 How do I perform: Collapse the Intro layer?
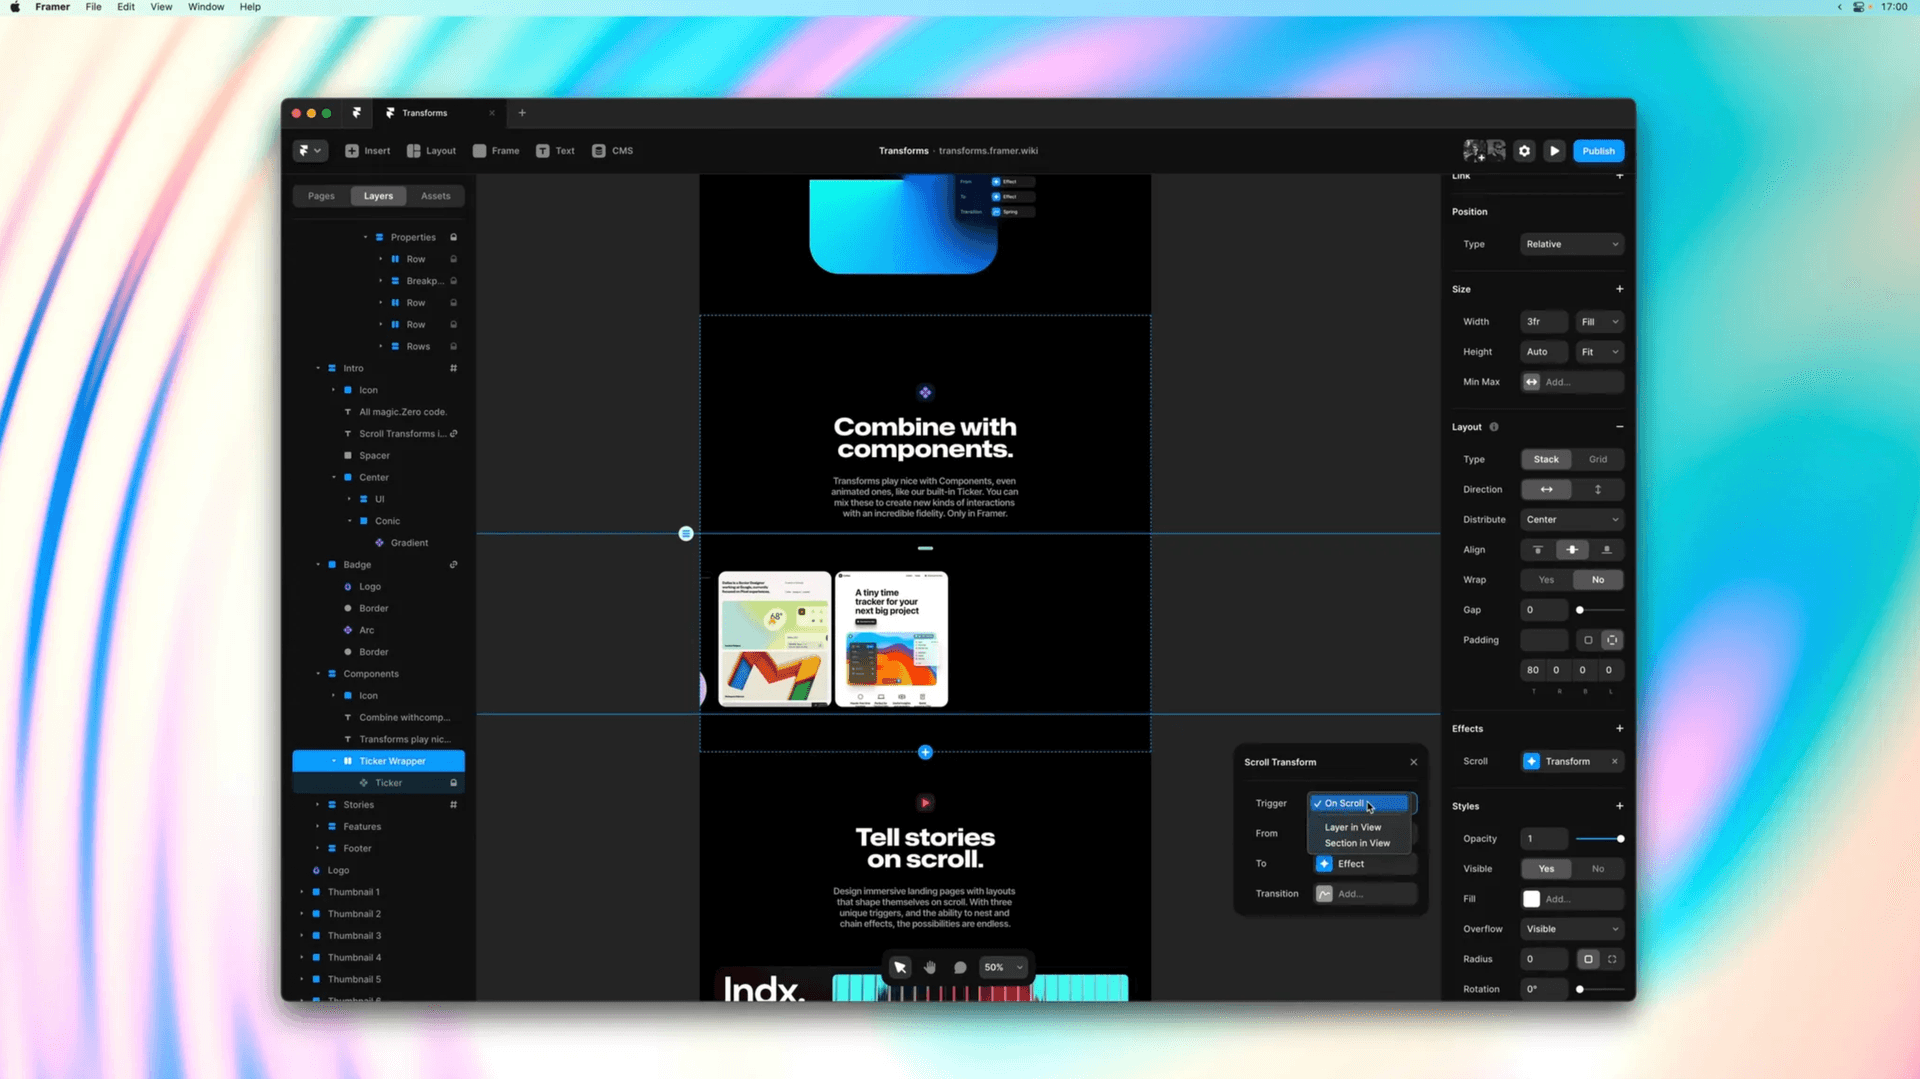pos(318,368)
